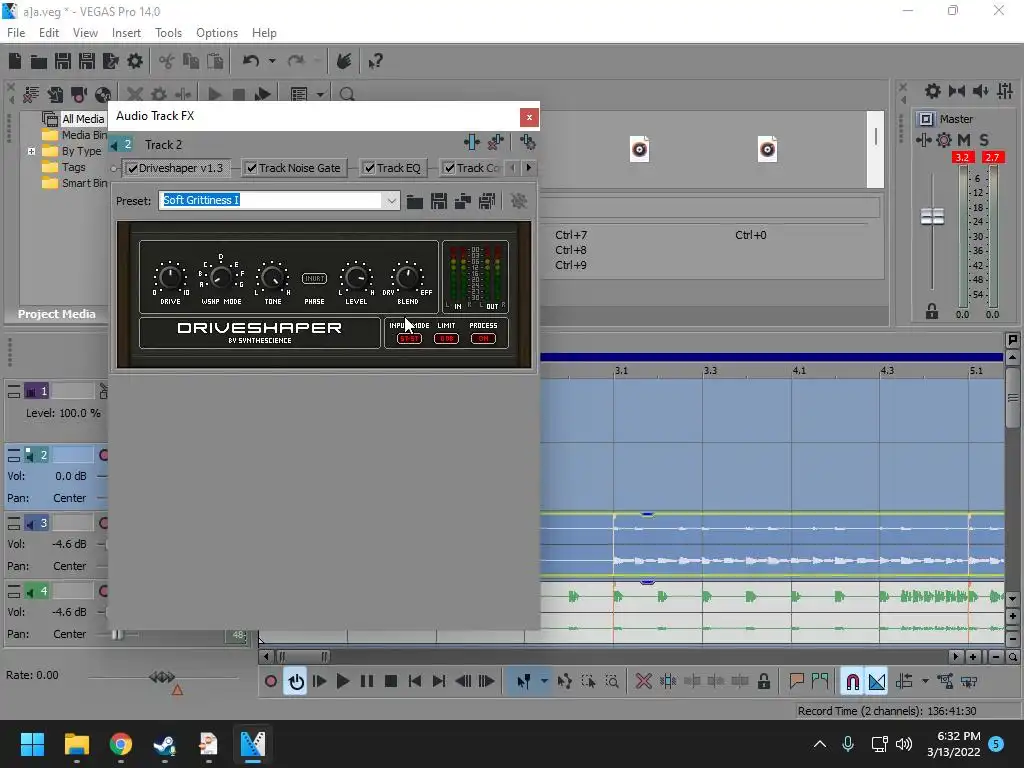1024x768 pixels.
Task: Save the Driveshaper preset
Action: point(439,201)
